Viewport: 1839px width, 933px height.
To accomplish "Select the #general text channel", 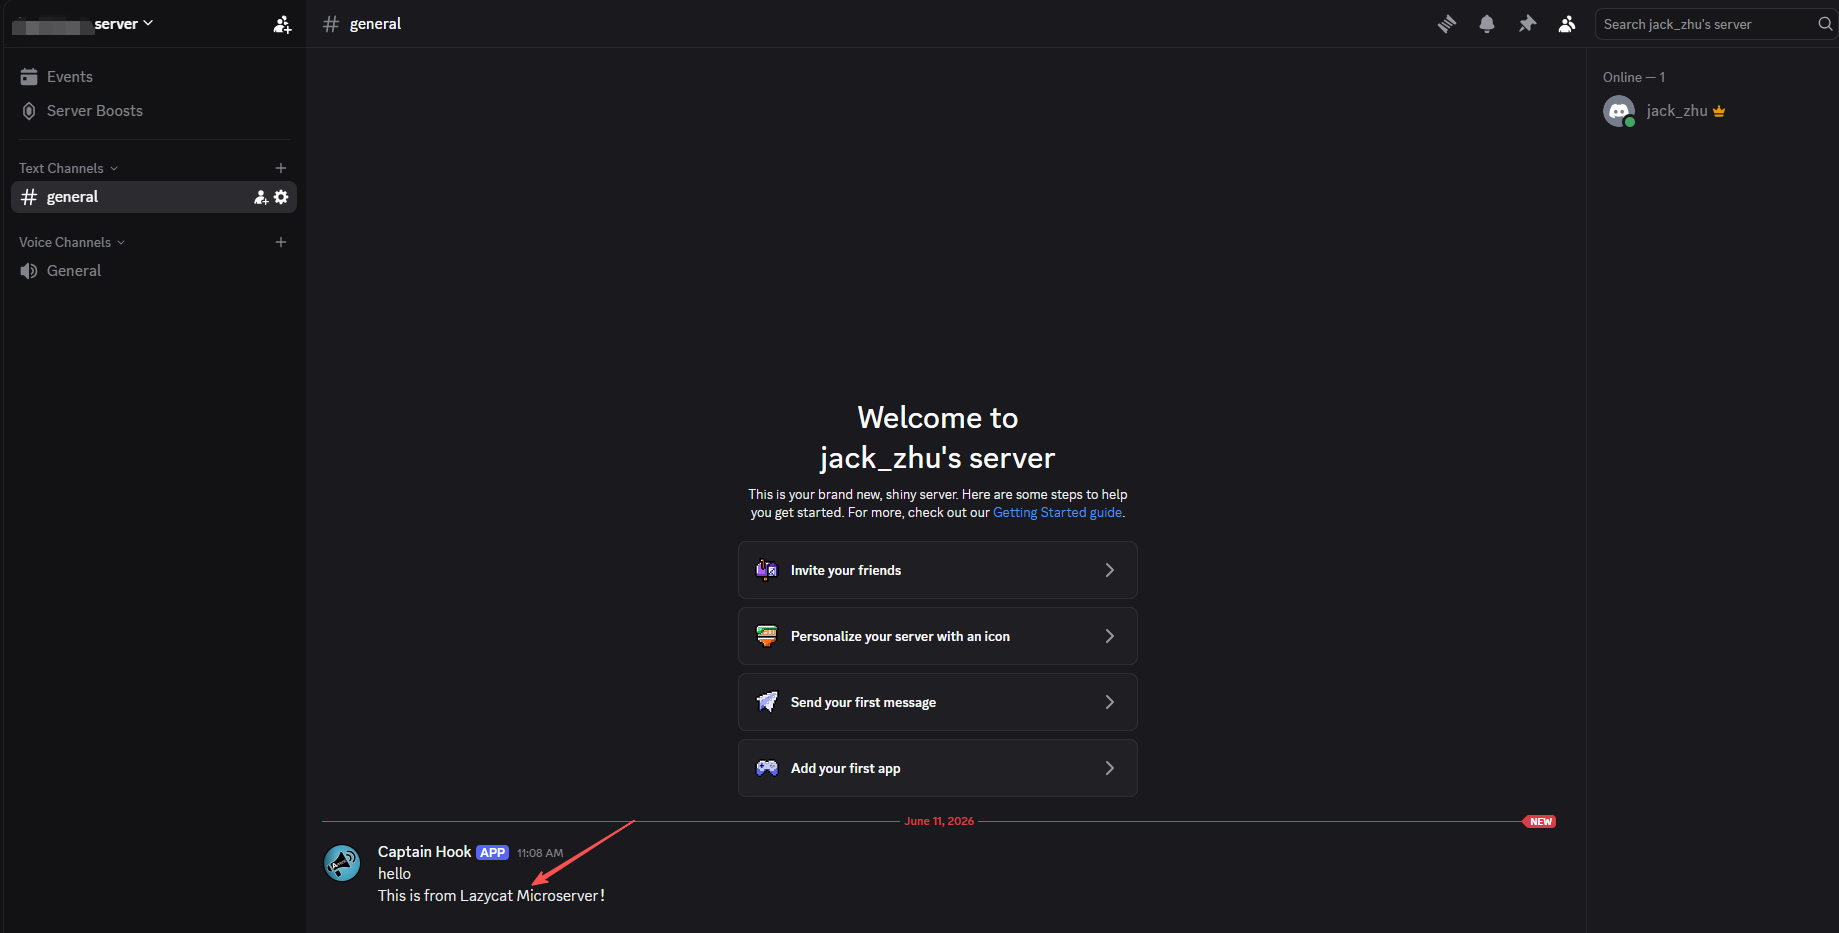I will click(x=154, y=197).
